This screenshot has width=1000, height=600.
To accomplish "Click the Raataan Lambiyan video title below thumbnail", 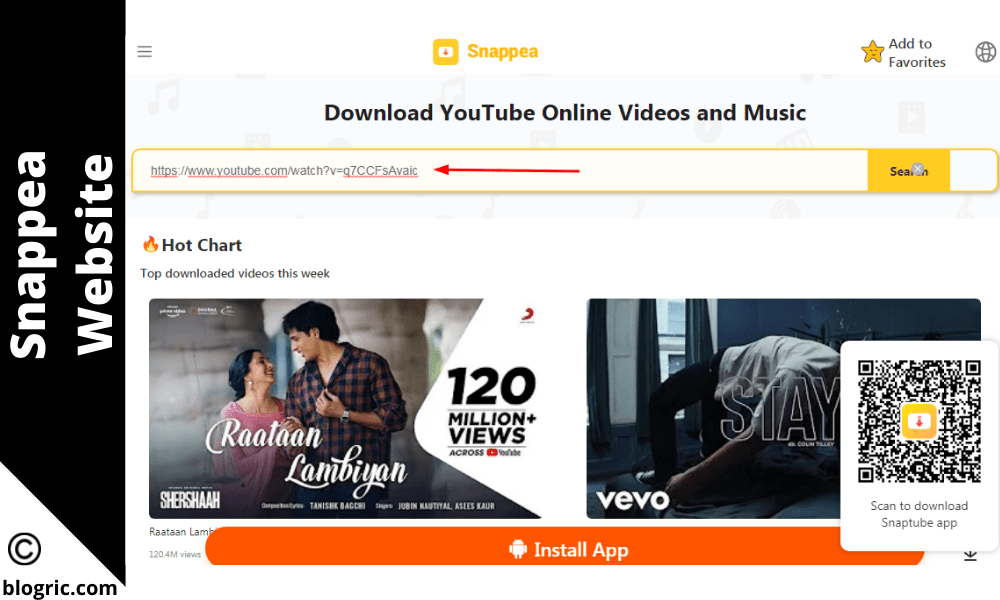I will pyautogui.click(x=180, y=532).
